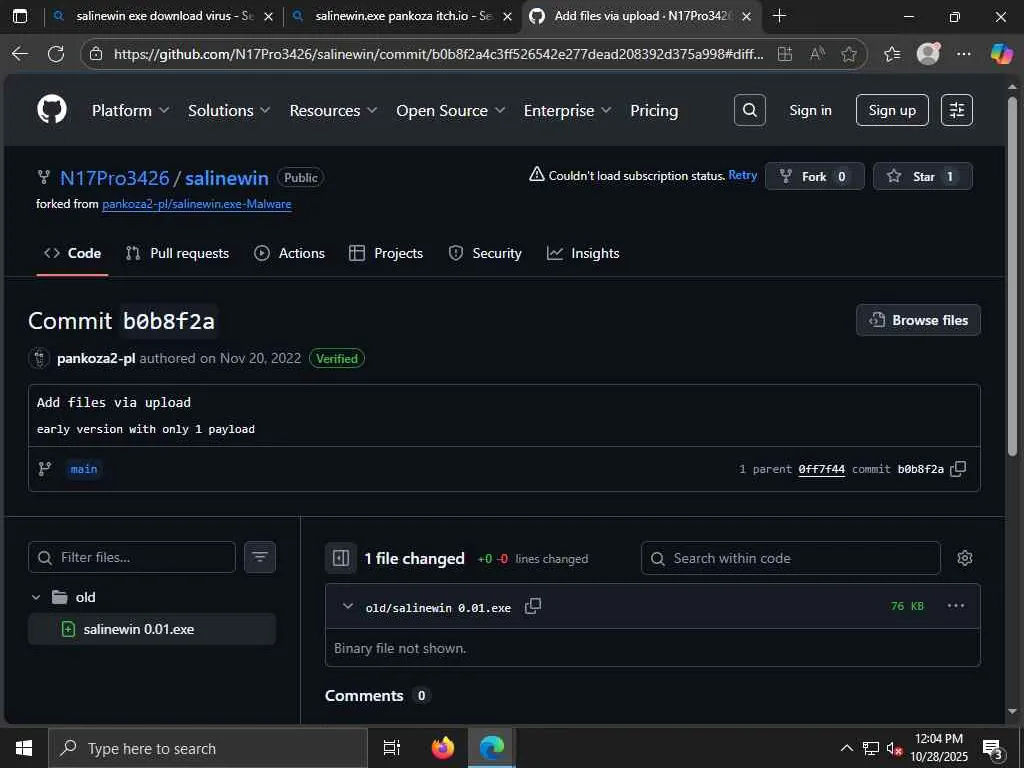
Task: Switch to 'salinewin.exe pankoza itch.io' browser tab
Action: (x=402, y=16)
